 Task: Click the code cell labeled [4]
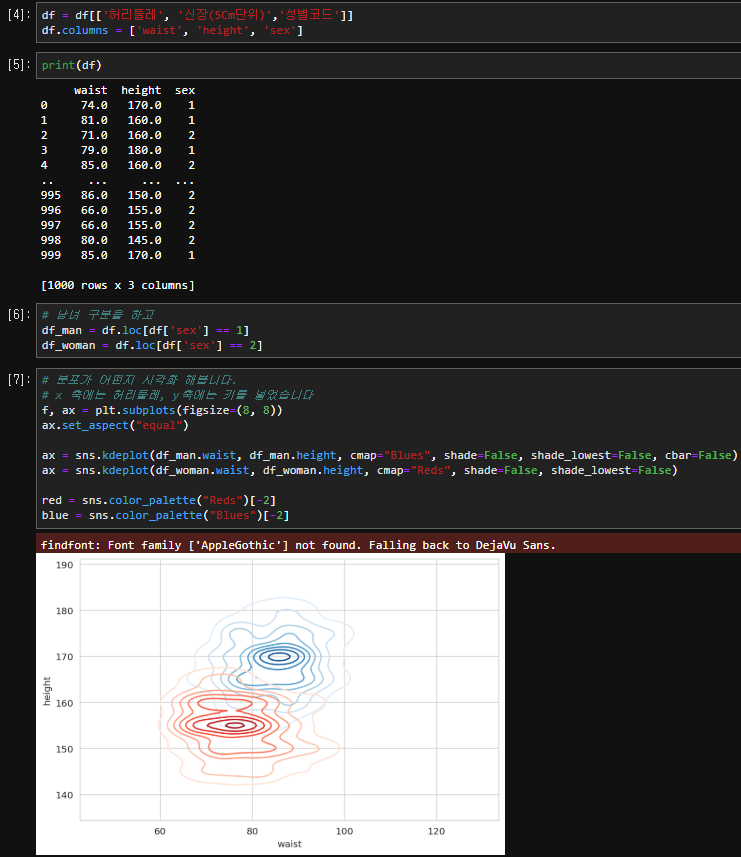[388, 22]
